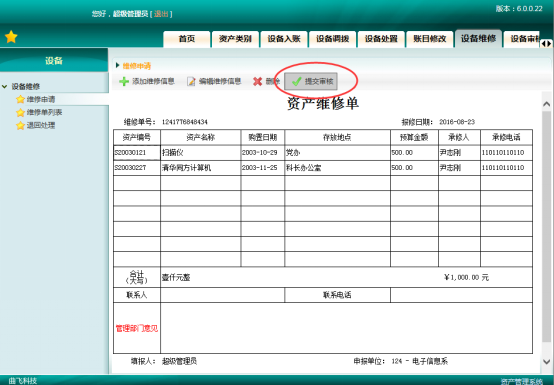Click repair order number 1241776848434
This screenshot has height=385, width=554.
pyautogui.click(x=185, y=122)
